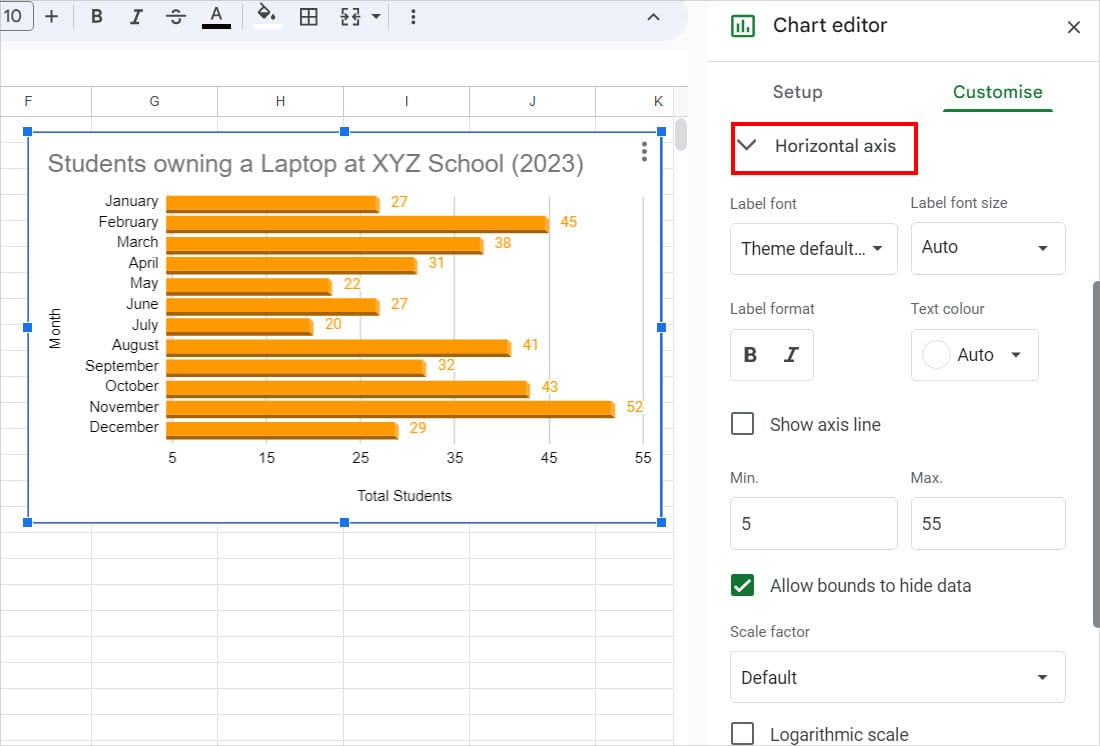Screen dimensions: 1100x746
Task: Open the text colour tool
Action: tap(216, 17)
